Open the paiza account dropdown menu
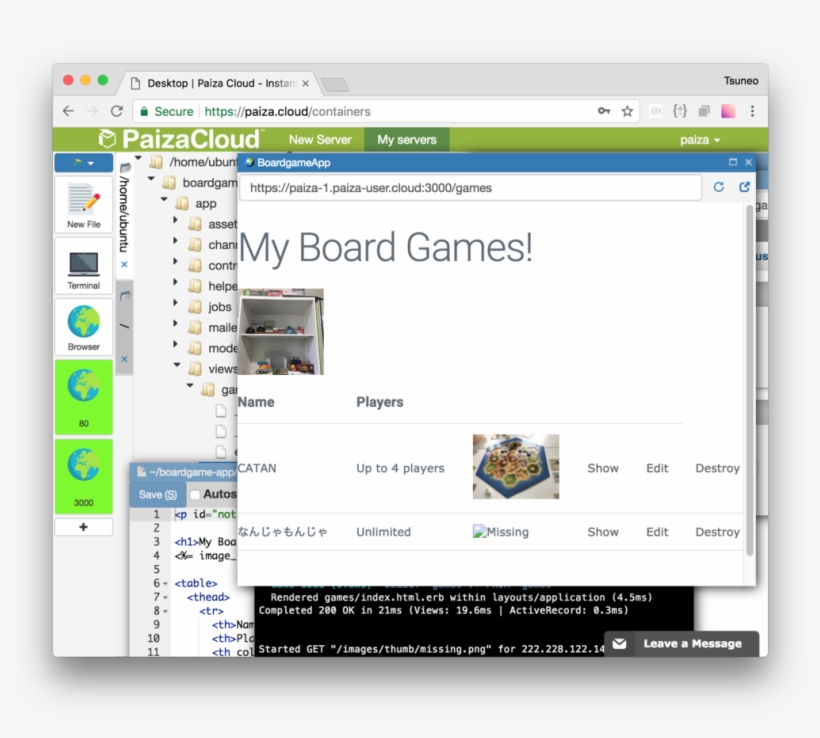The height and width of the screenshot is (738, 820). tap(700, 140)
